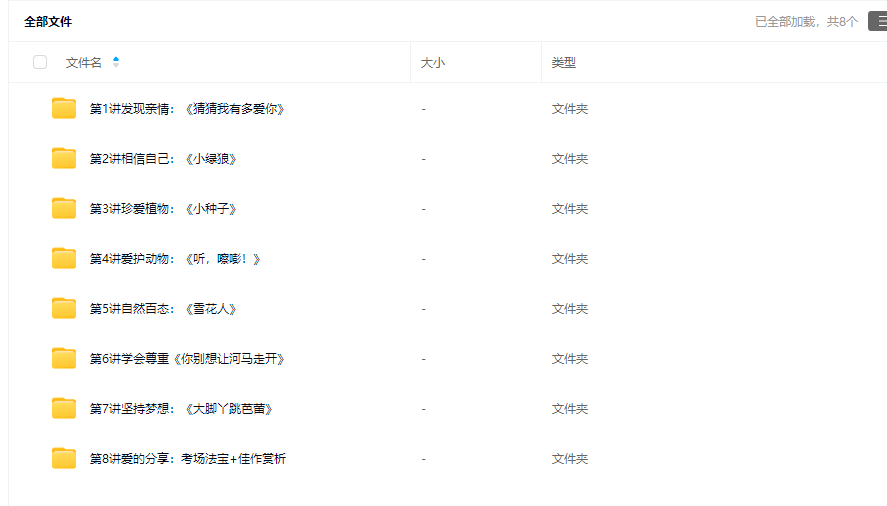Sort files by 类型 column
The image size is (887, 506).
click(x=563, y=63)
